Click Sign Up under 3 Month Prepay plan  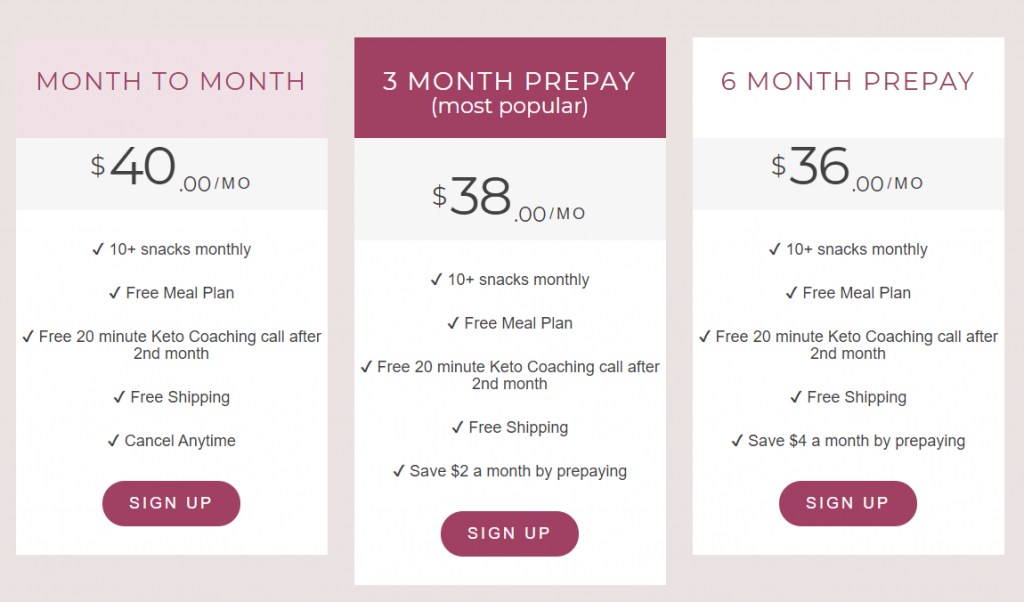tap(509, 533)
